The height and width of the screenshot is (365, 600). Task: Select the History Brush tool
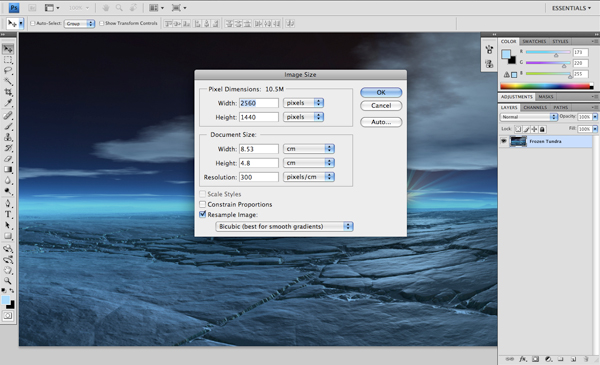pyautogui.click(x=8, y=148)
